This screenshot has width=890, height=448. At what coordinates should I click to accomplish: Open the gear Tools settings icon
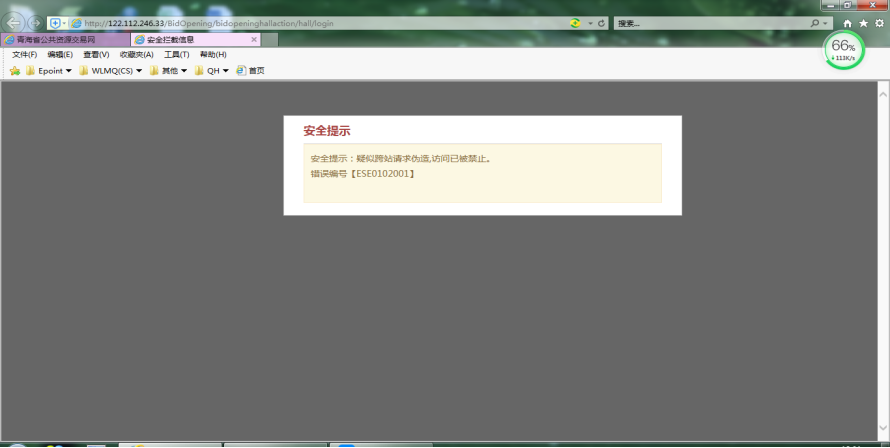click(878, 23)
